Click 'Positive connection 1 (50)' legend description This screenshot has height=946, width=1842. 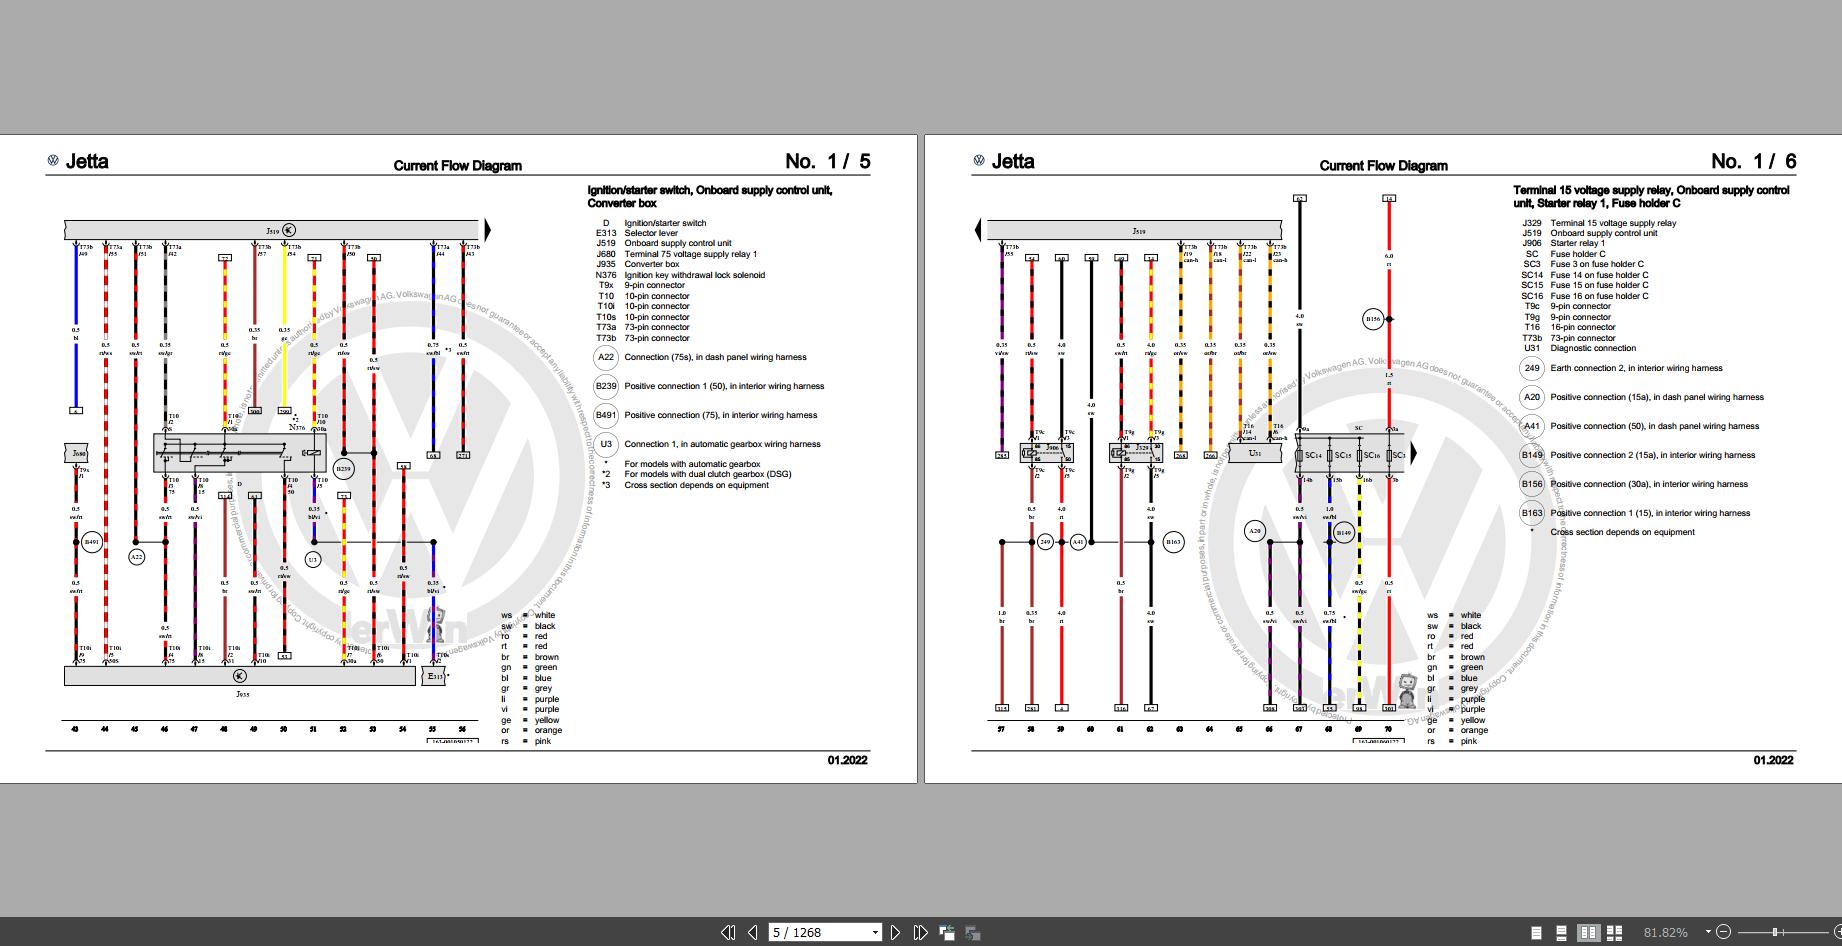point(724,386)
